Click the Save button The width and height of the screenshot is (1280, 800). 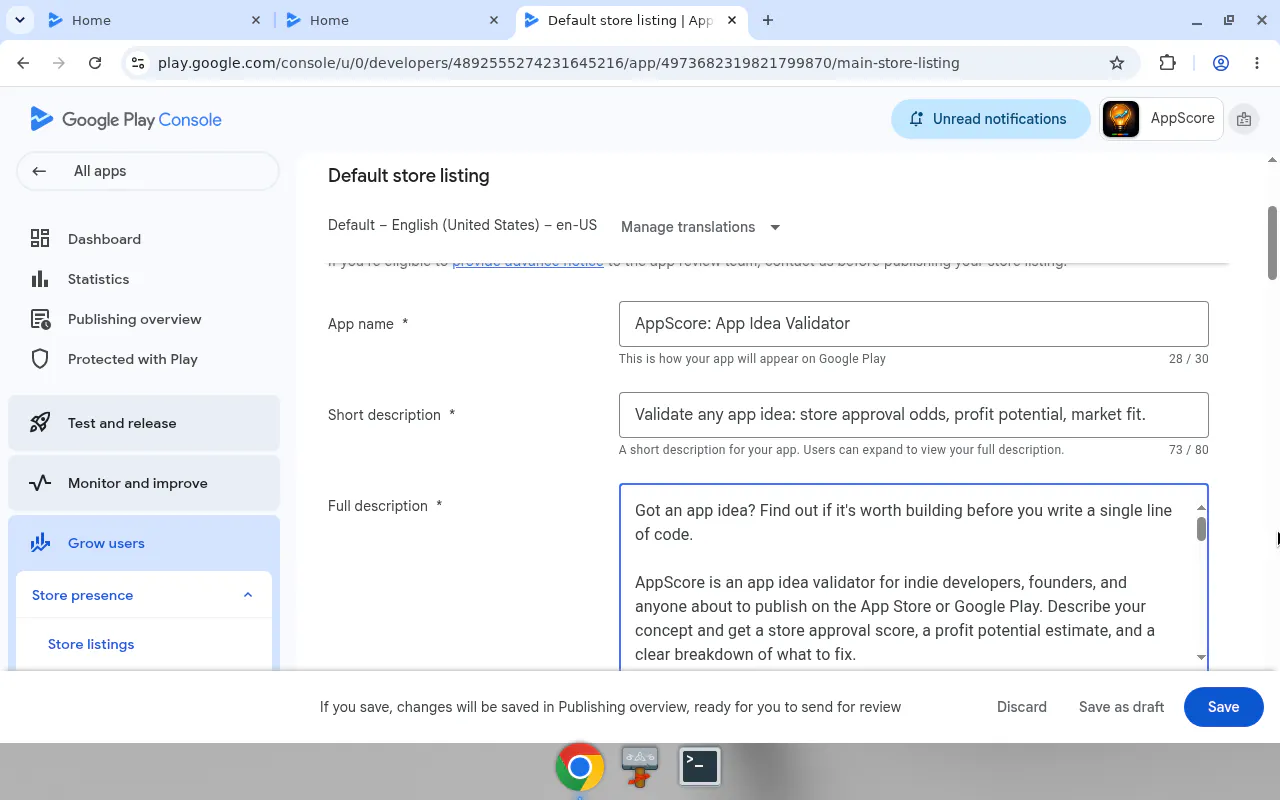1223,707
